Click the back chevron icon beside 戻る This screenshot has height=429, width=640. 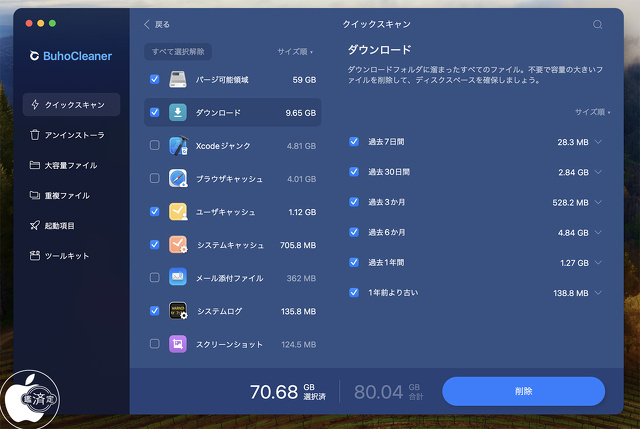click(147, 24)
